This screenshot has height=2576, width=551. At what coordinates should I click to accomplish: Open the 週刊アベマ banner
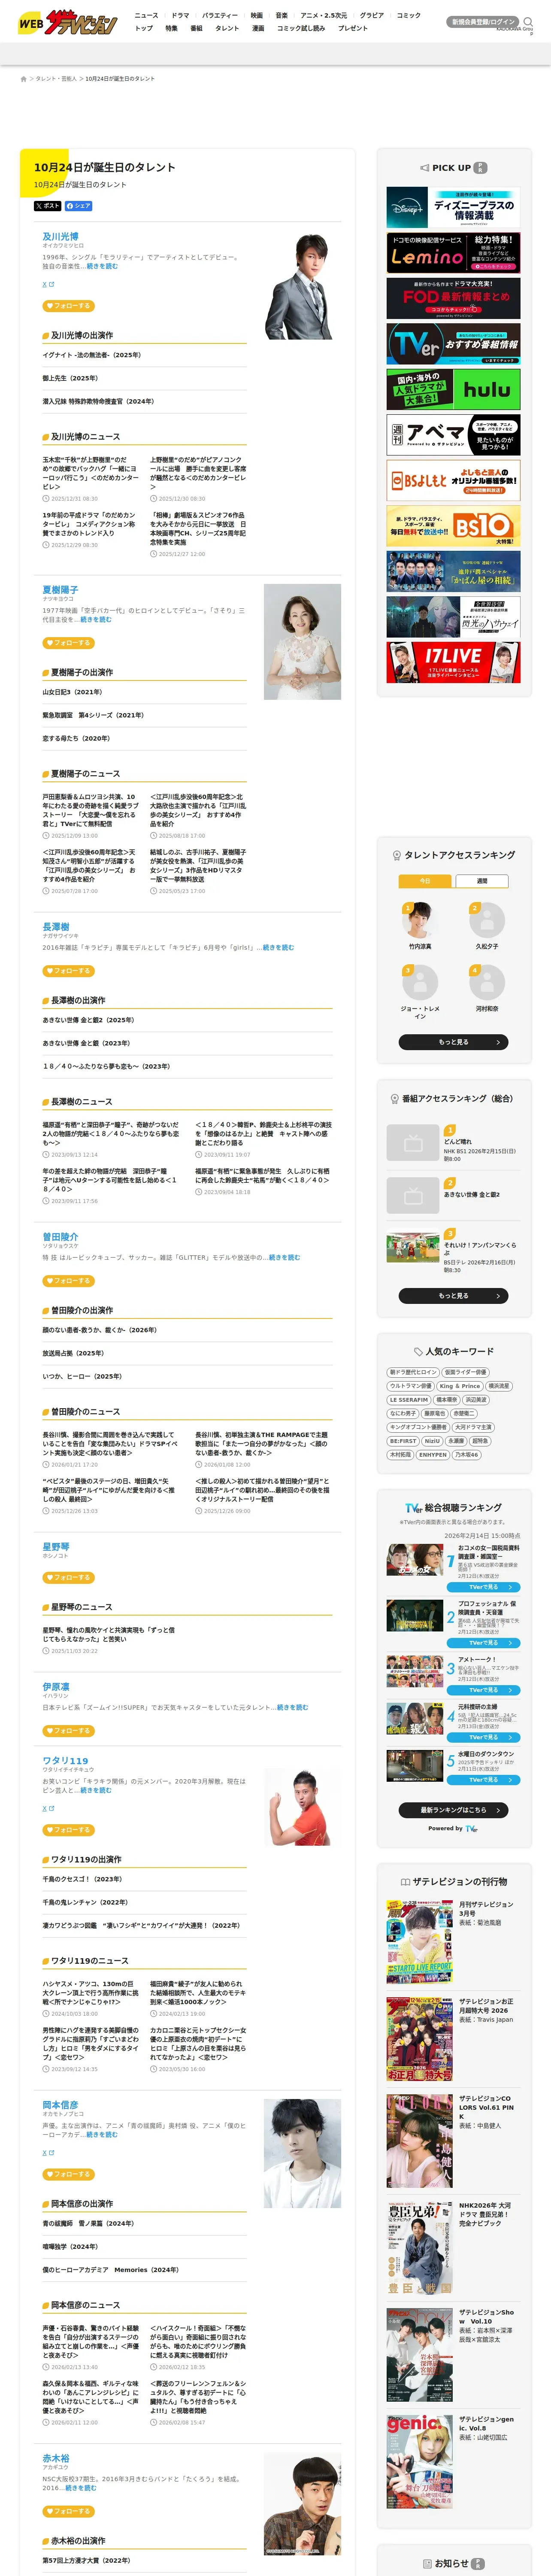[453, 435]
